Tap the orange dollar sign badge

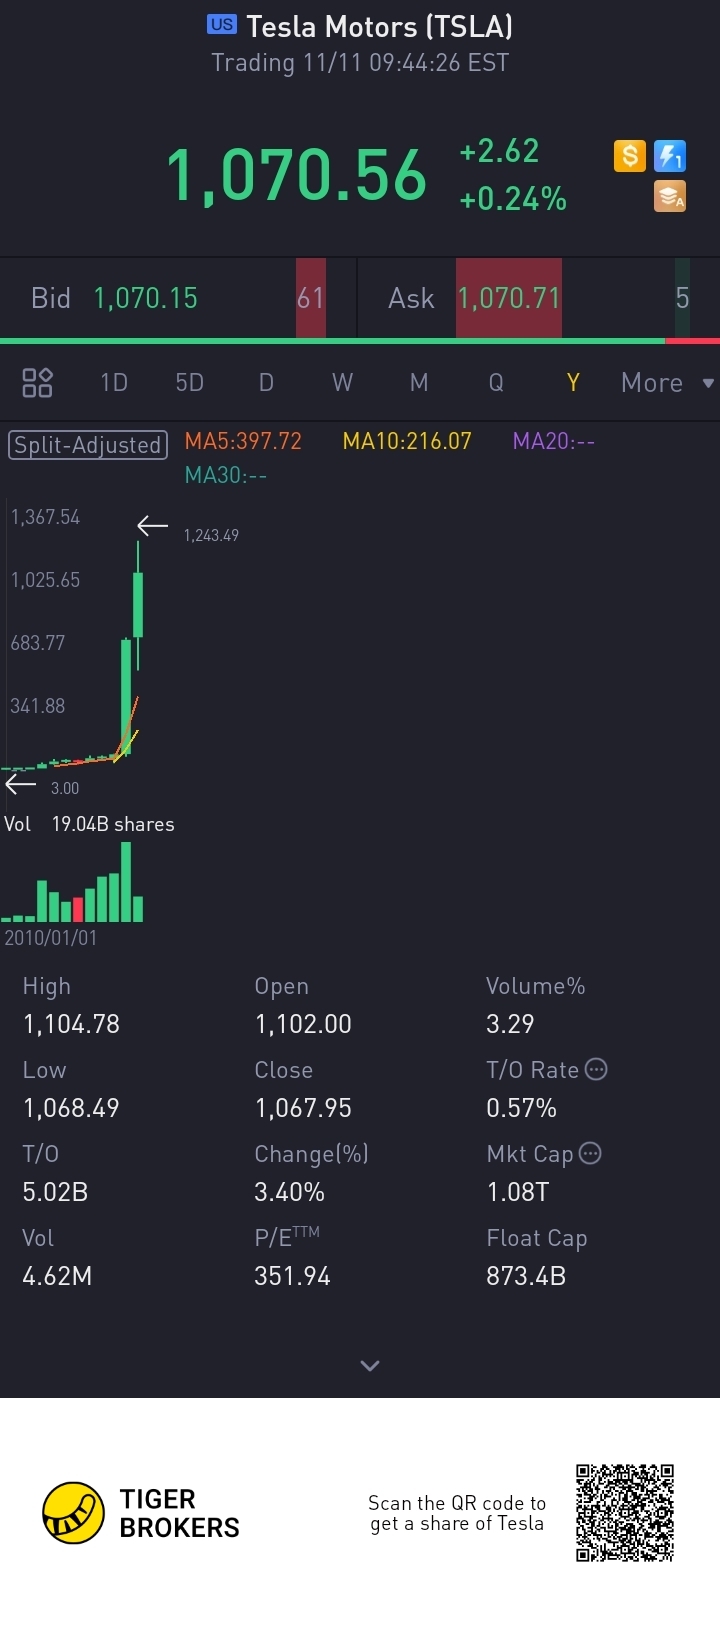[x=629, y=156]
